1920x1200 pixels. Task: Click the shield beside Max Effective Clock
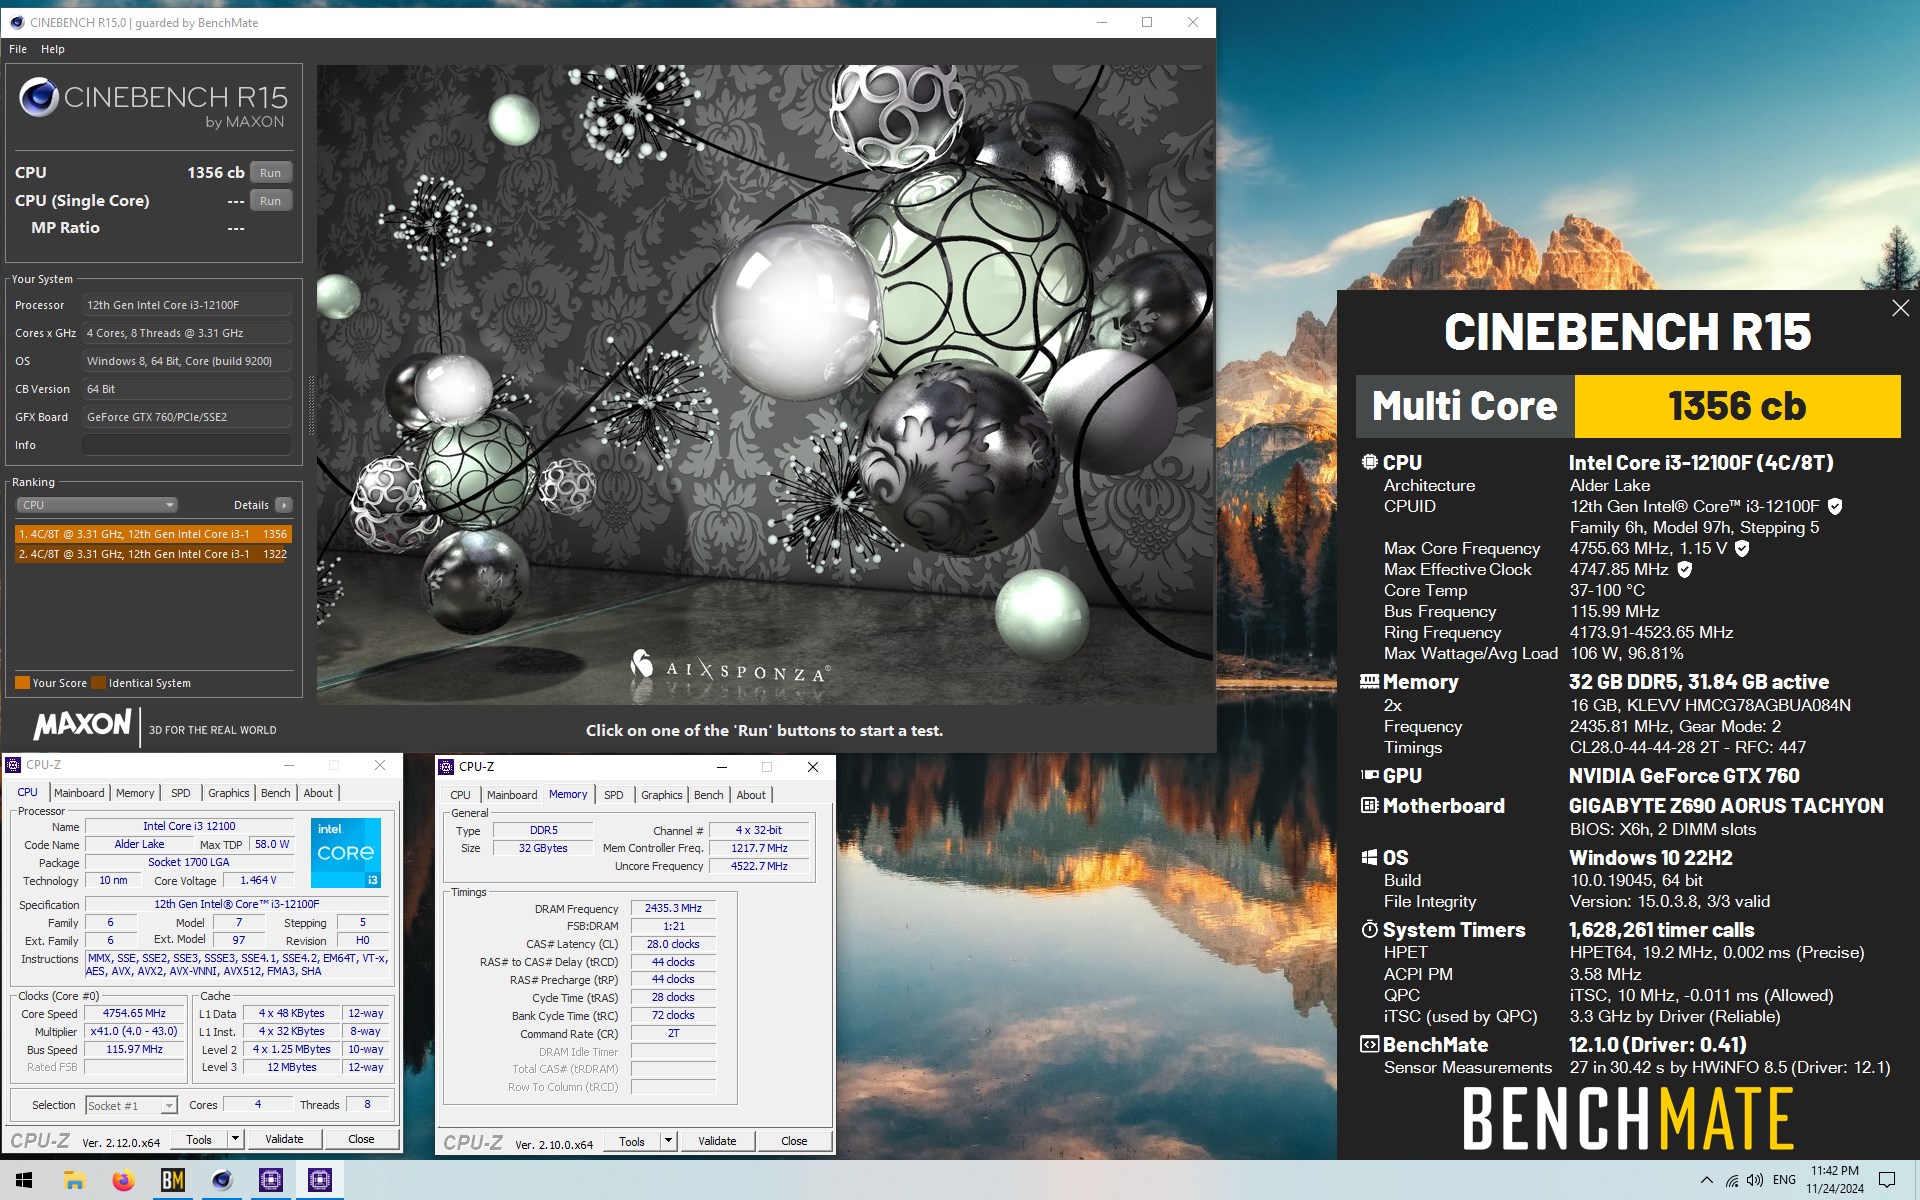(1684, 569)
